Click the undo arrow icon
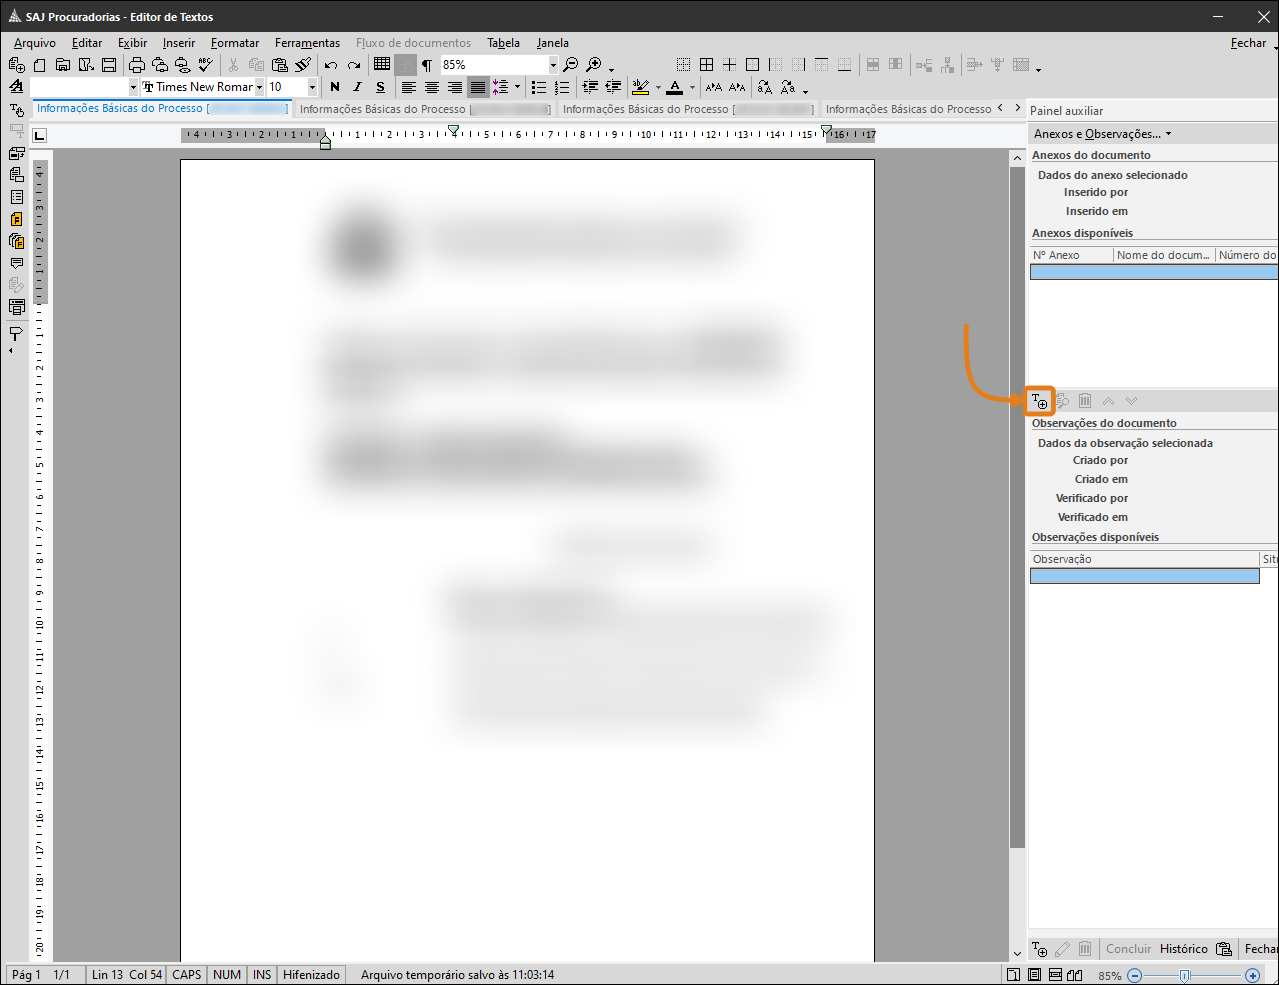The height and width of the screenshot is (985, 1279). 331,65
